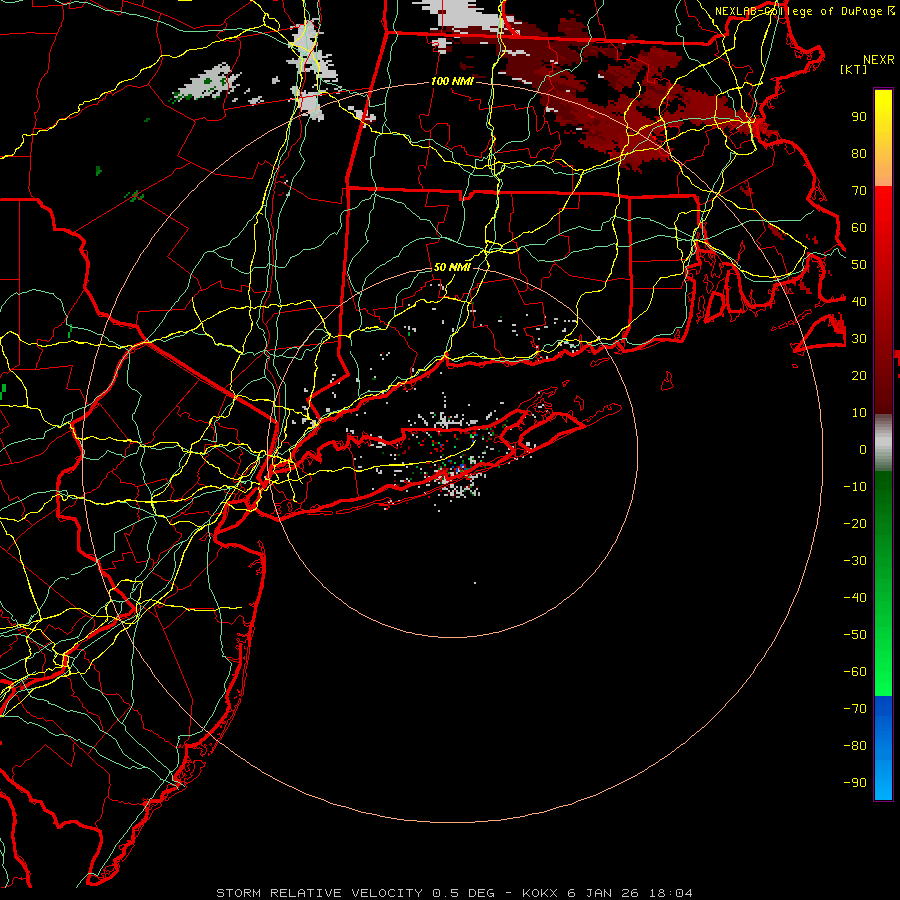Click the positive 20 value on velocity scale
900x900 pixels.
[x=859, y=376]
